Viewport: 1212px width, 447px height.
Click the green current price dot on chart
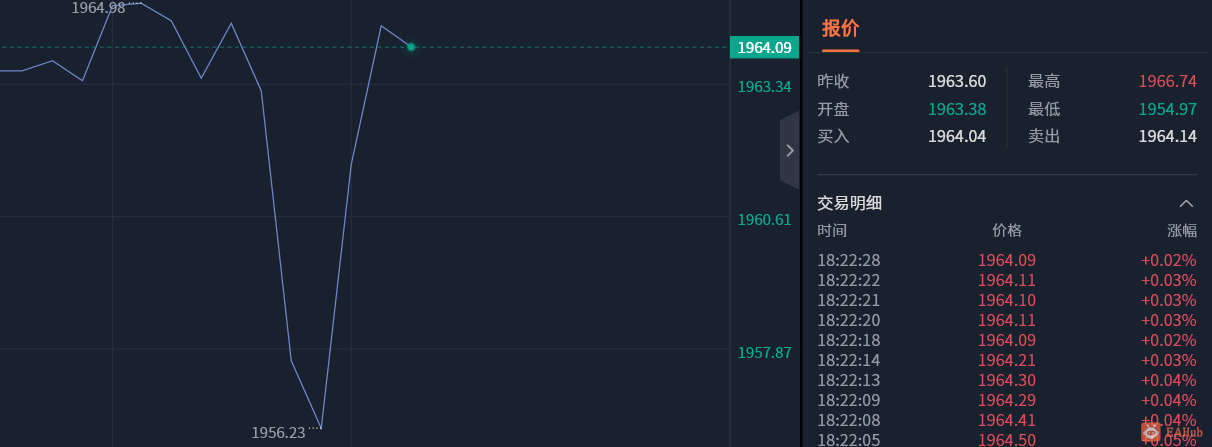411,47
